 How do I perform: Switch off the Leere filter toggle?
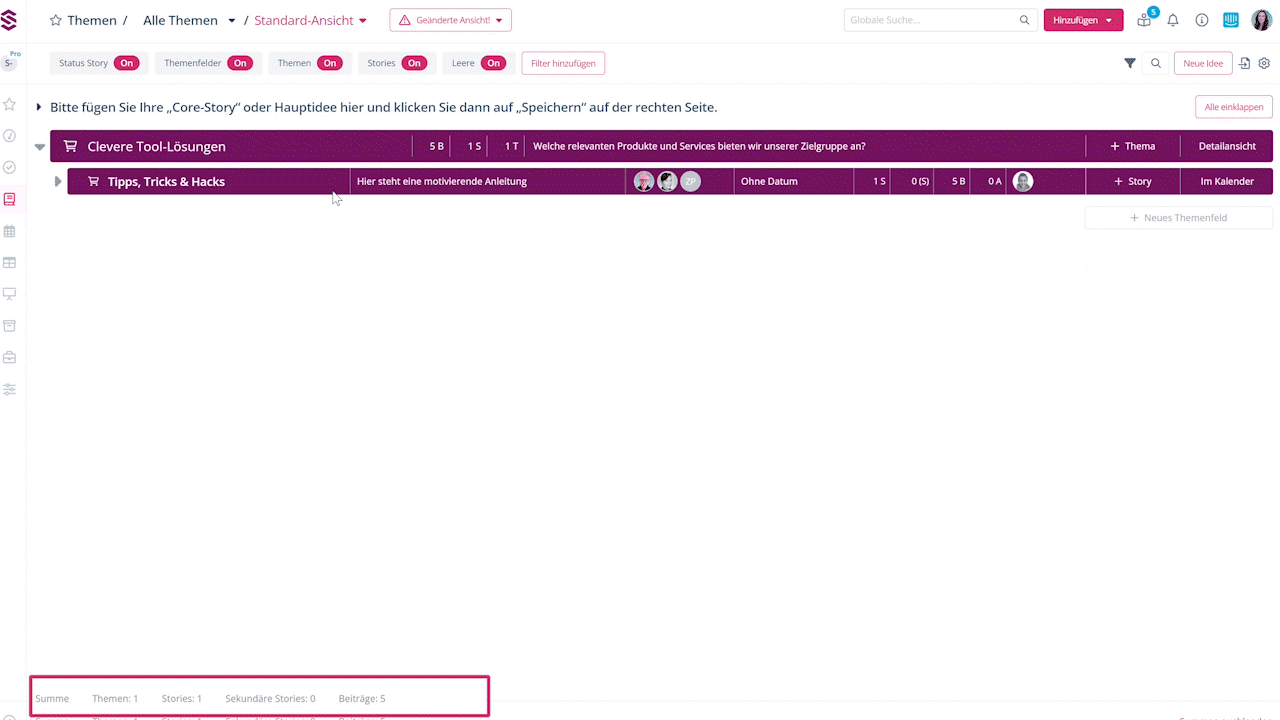(493, 63)
